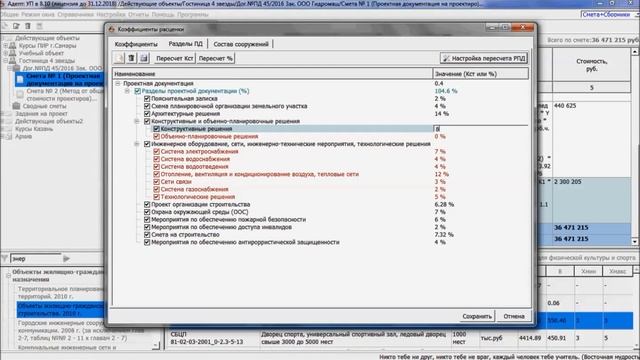Viewport: 640px width, 360px height.
Task: Uncheck 'Смета на строительство' checkbox
Action: [x=147, y=235]
